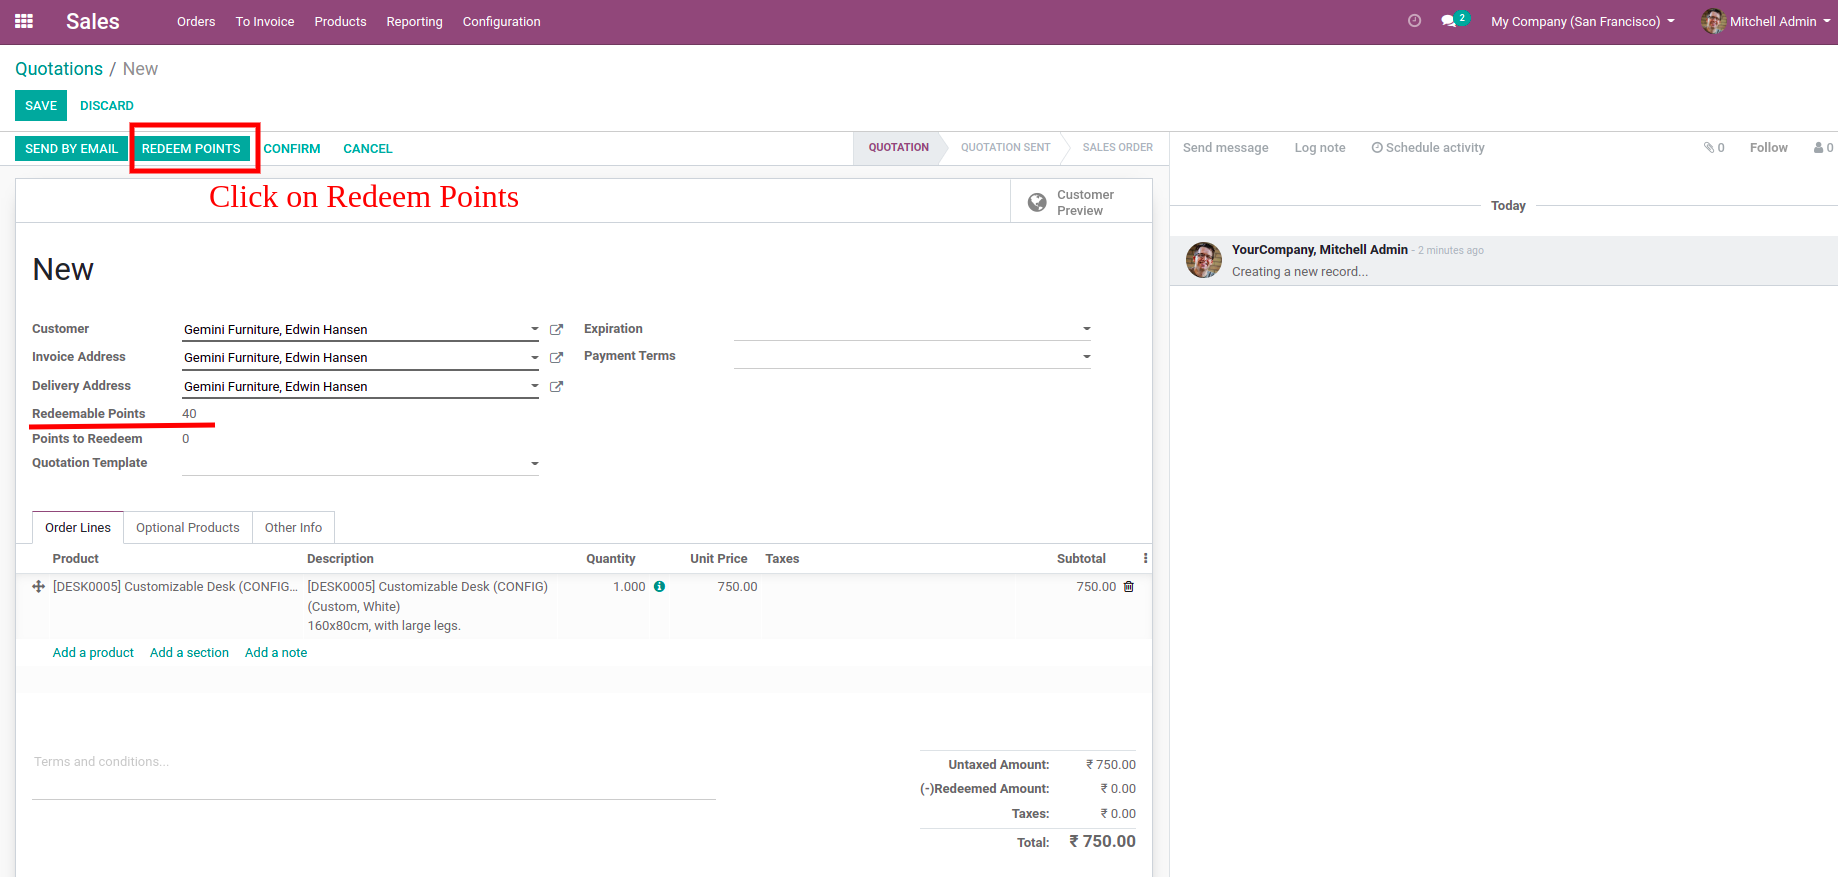The width and height of the screenshot is (1838, 877).
Task: Open column options kebab in order table
Action: [x=1145, y=559]
